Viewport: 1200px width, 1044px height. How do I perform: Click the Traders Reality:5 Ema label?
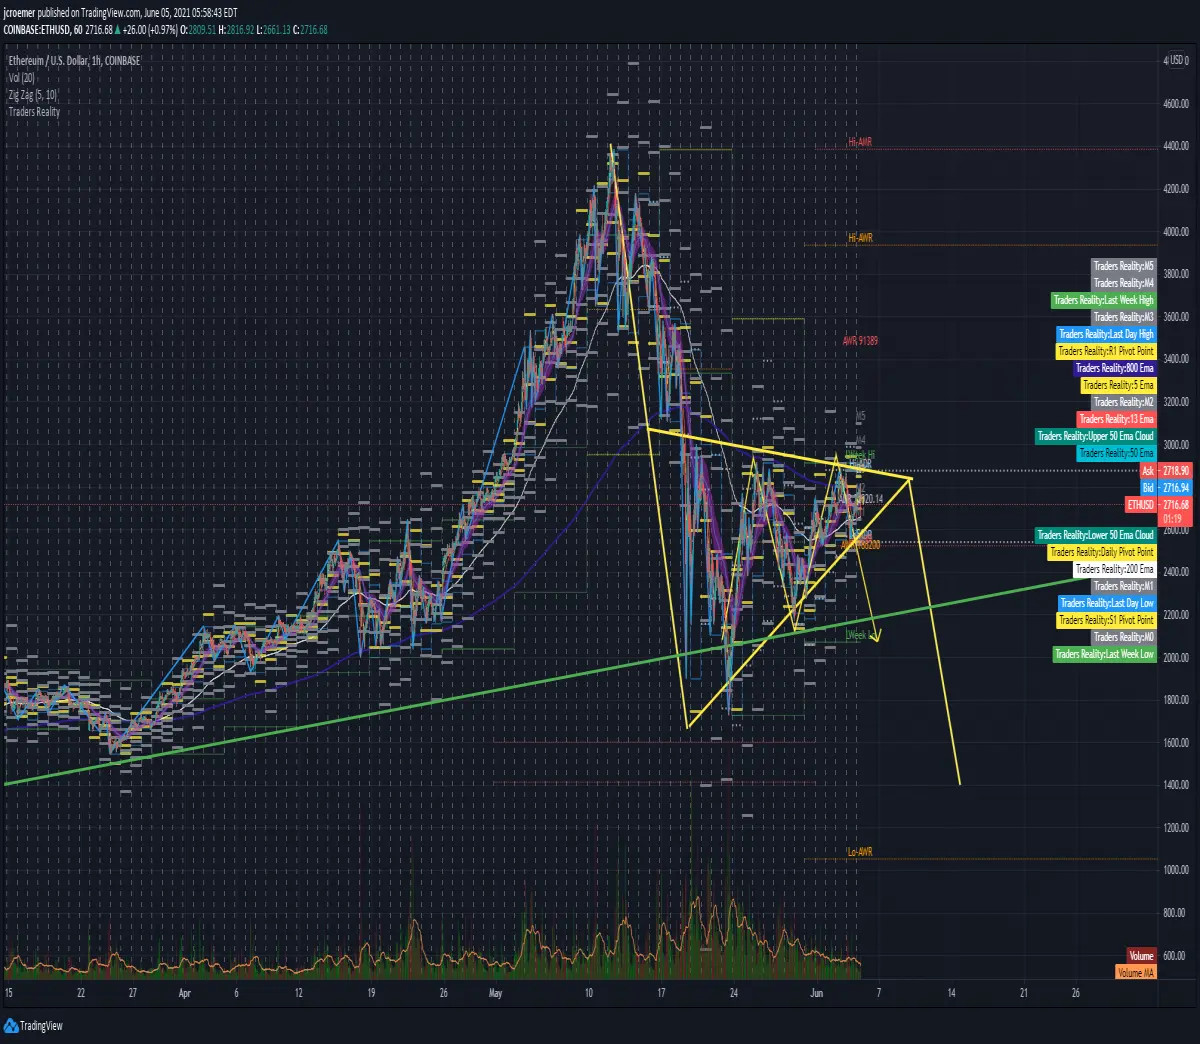click(x=1118, y=385)
